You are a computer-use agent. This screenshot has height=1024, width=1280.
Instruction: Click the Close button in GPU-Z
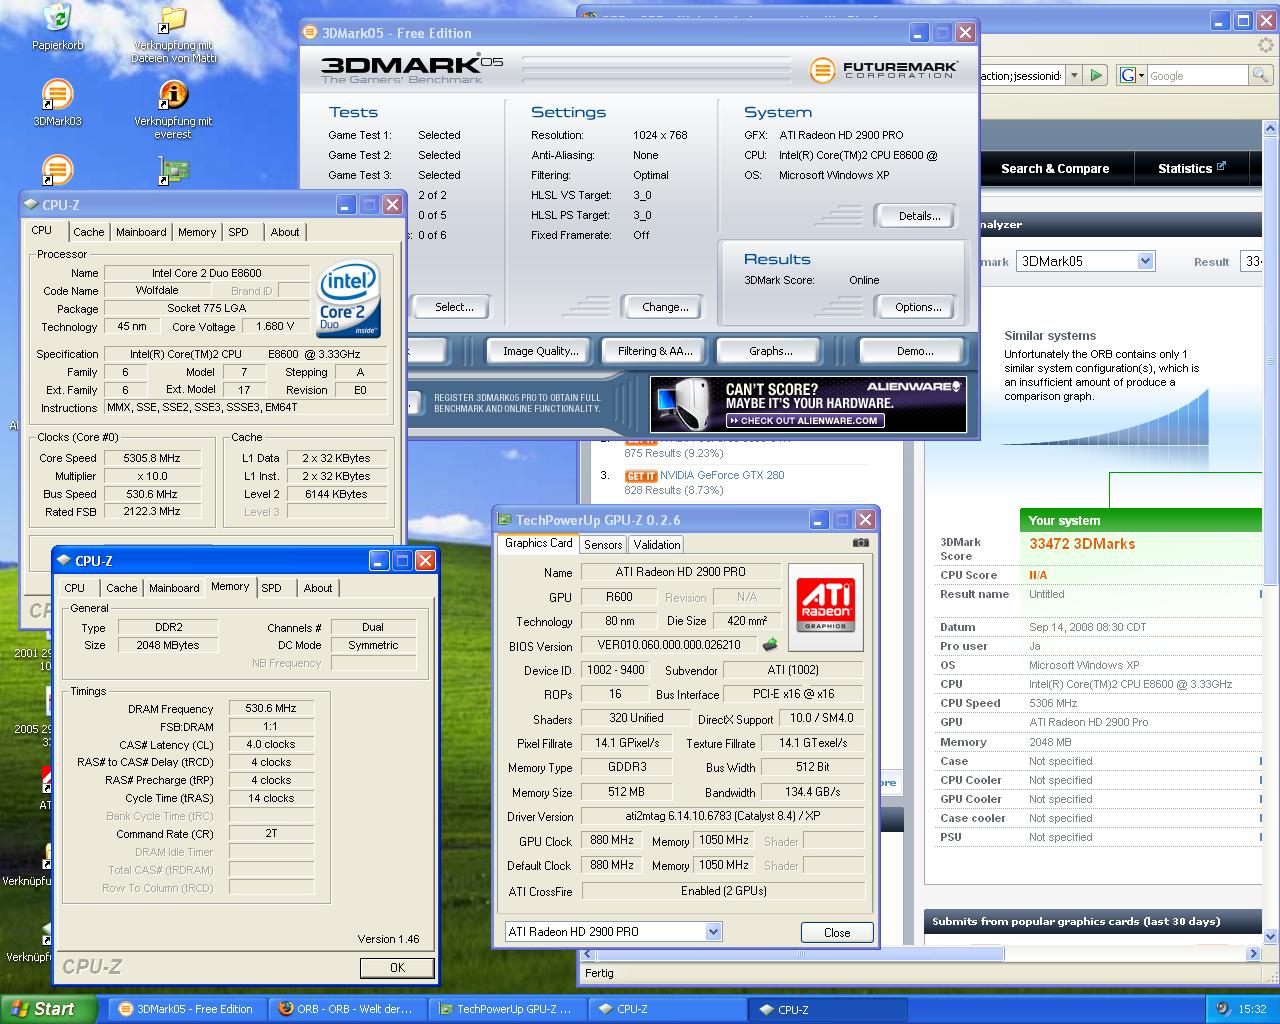(837, 932)
